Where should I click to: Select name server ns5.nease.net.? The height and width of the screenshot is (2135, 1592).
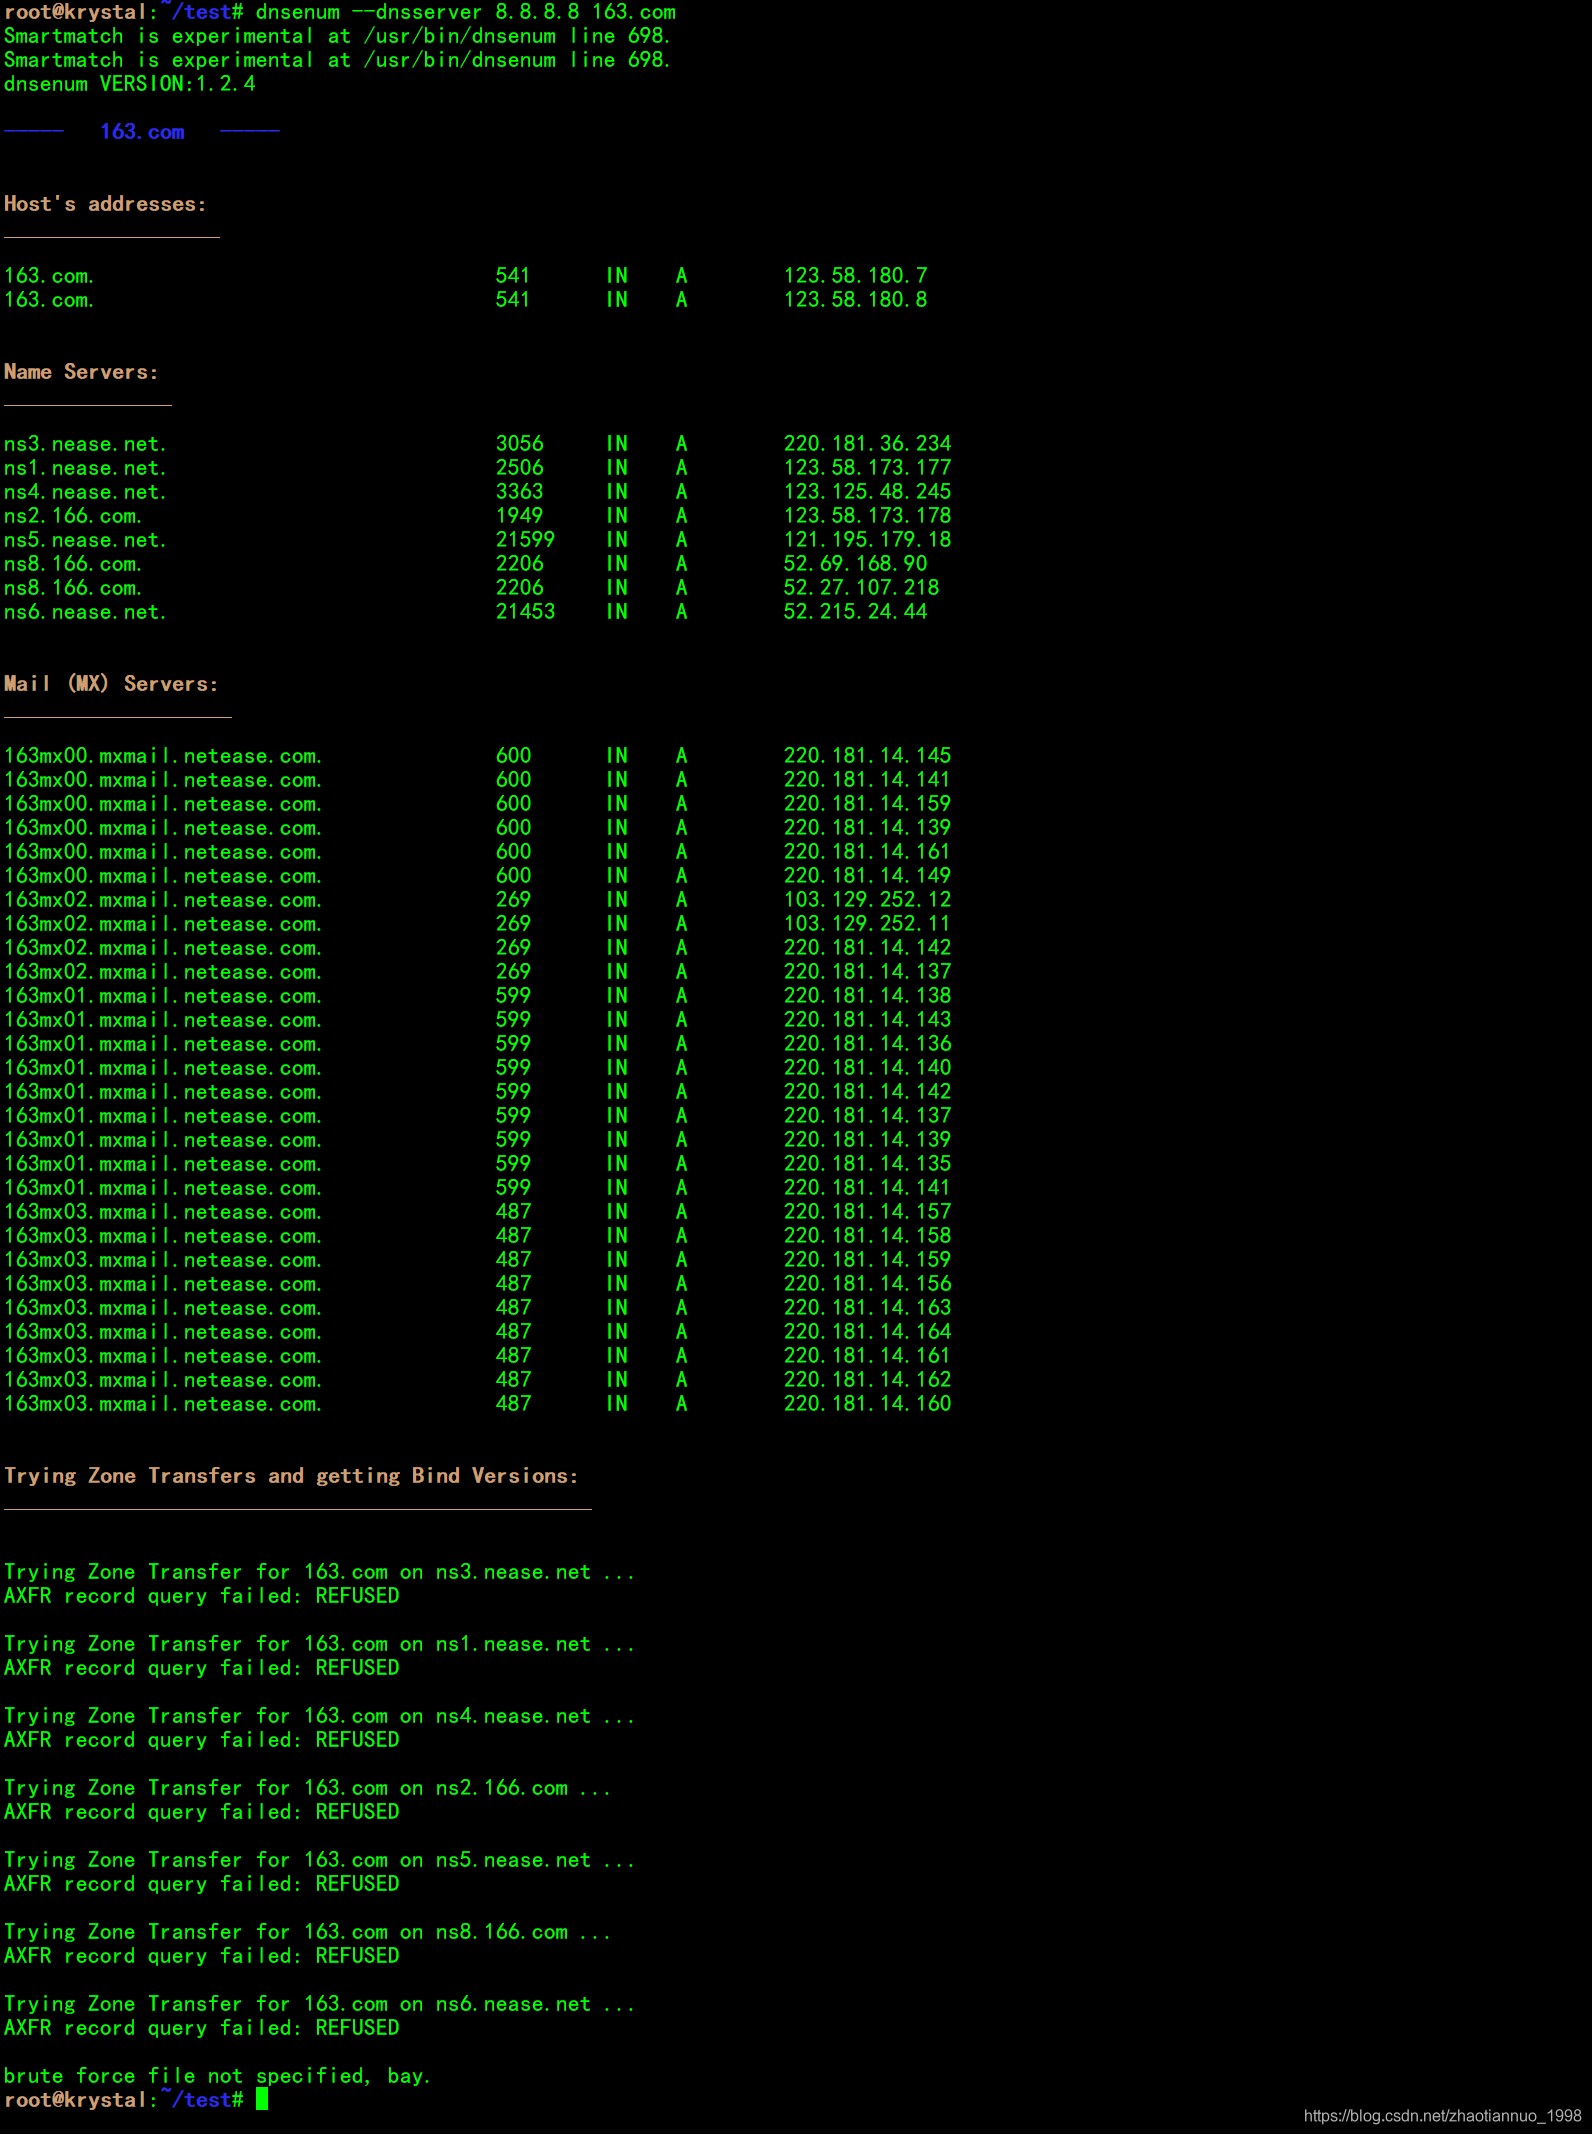tap(85, 540)
